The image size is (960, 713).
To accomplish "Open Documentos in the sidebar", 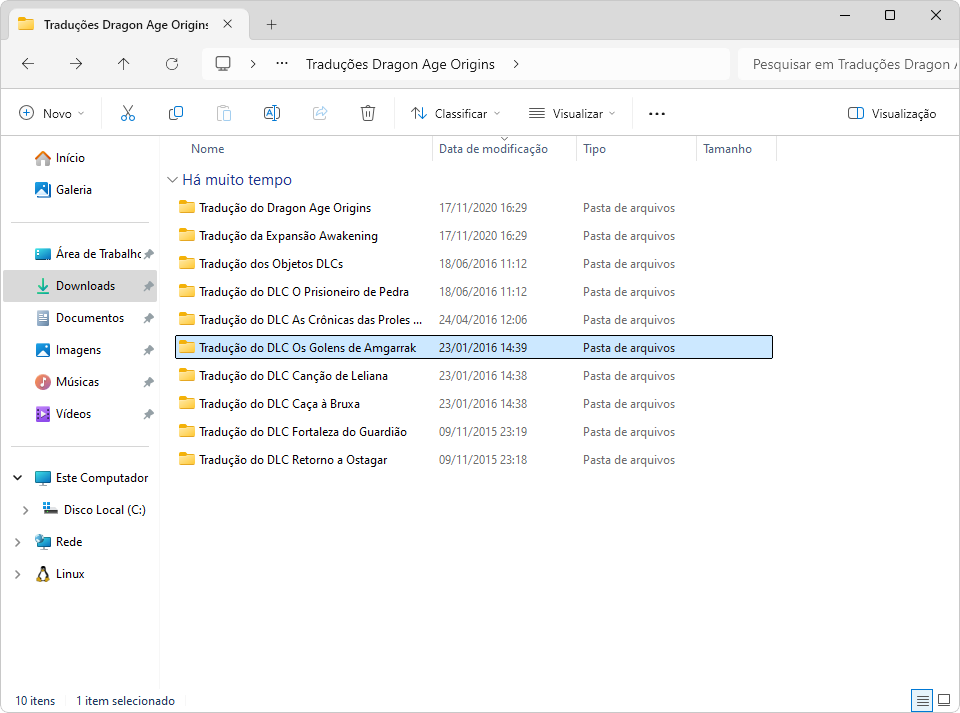I will tap(80, 318).
